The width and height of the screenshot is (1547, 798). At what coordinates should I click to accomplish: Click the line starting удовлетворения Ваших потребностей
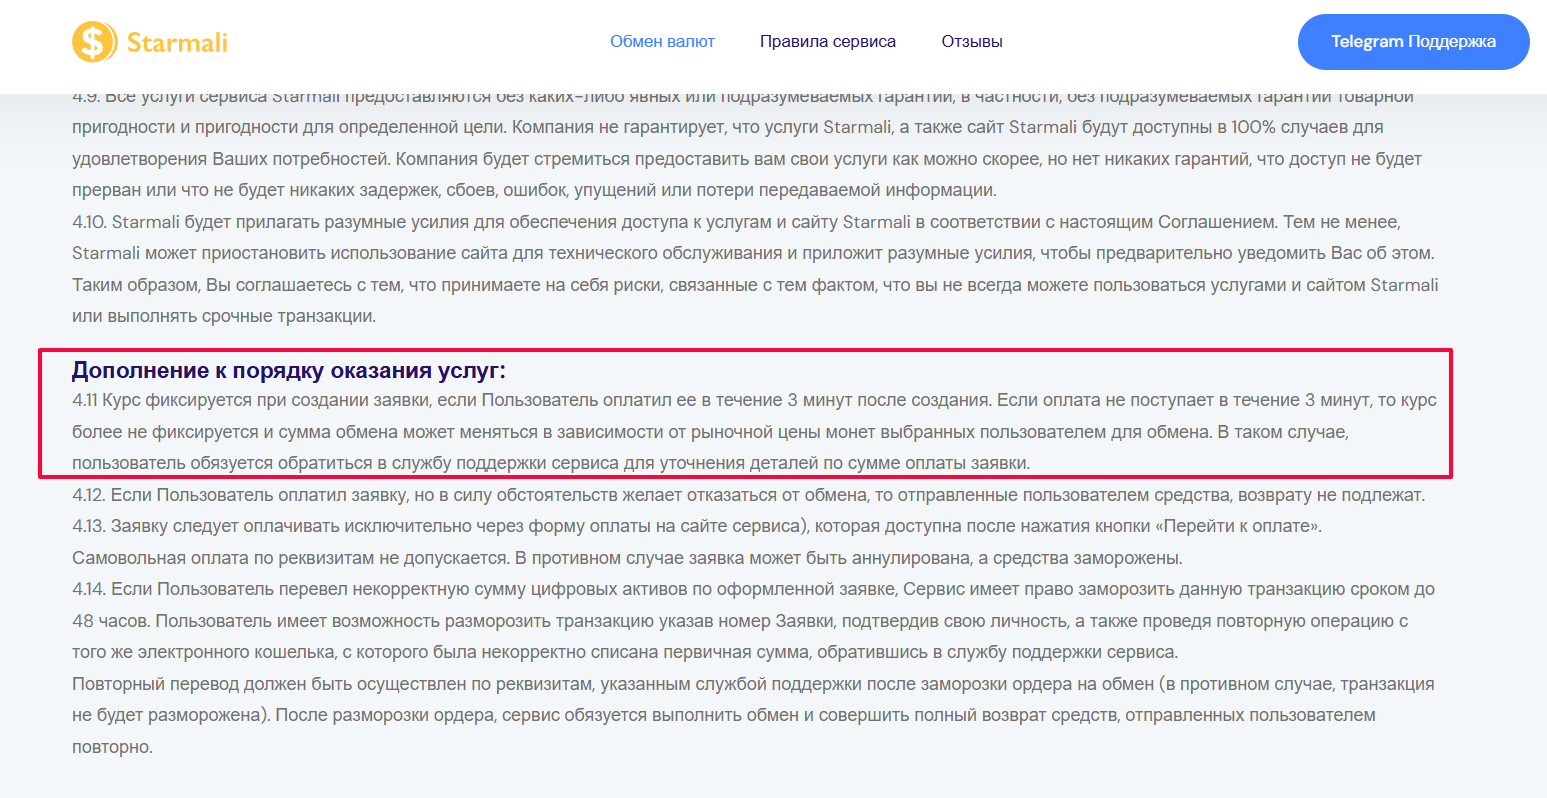point(747,159)
